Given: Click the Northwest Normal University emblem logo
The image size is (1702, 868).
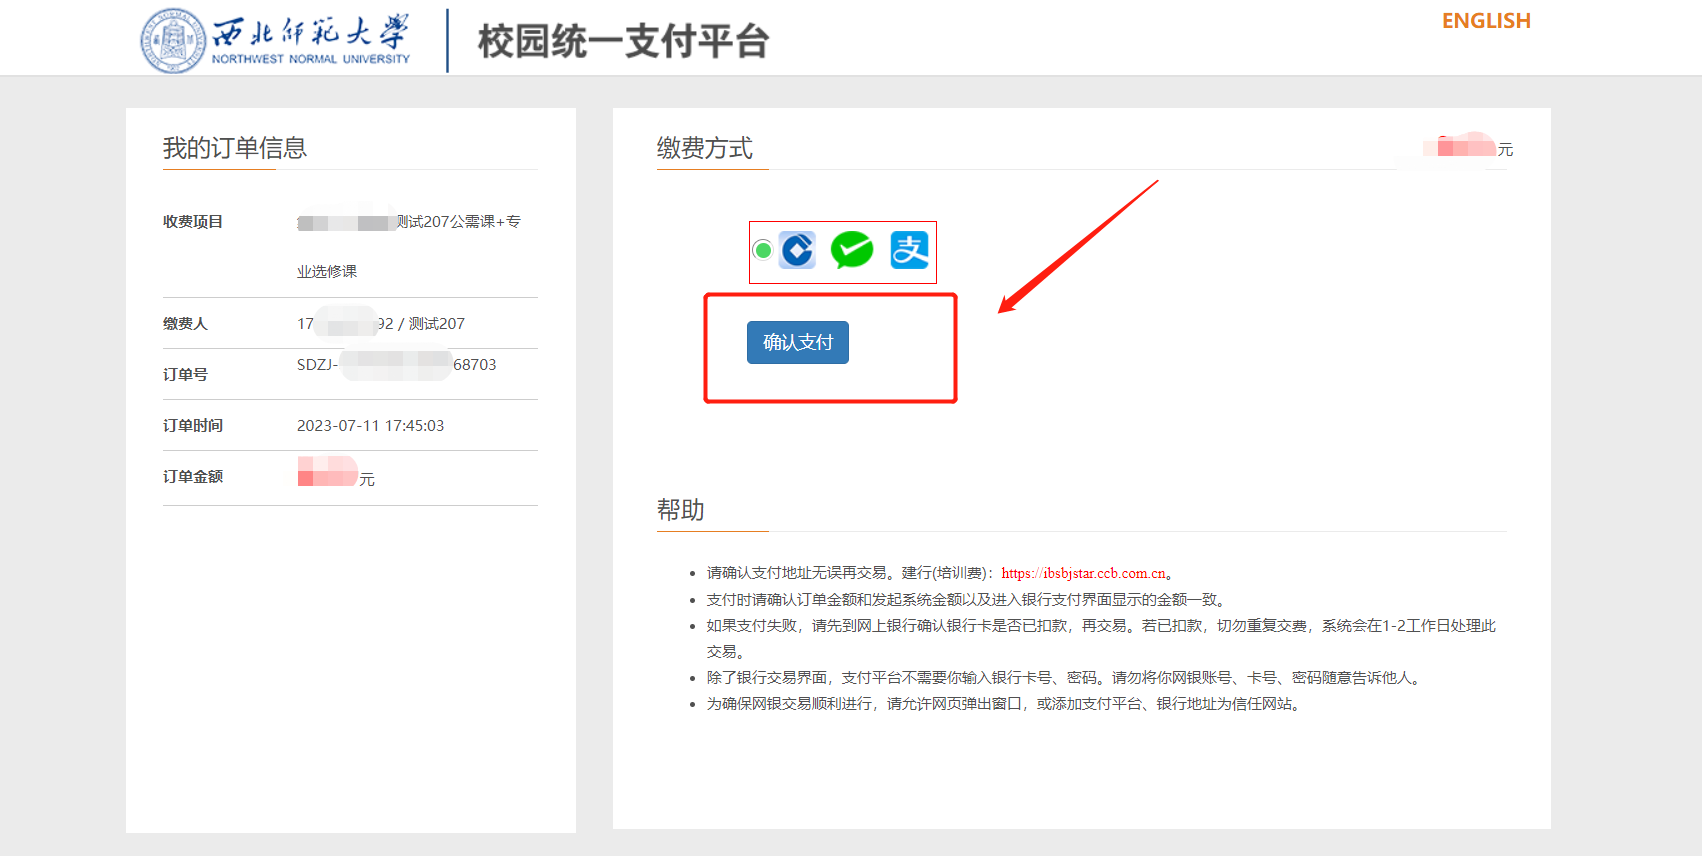Looking at the screenshot, I should (x=173, y=41).
